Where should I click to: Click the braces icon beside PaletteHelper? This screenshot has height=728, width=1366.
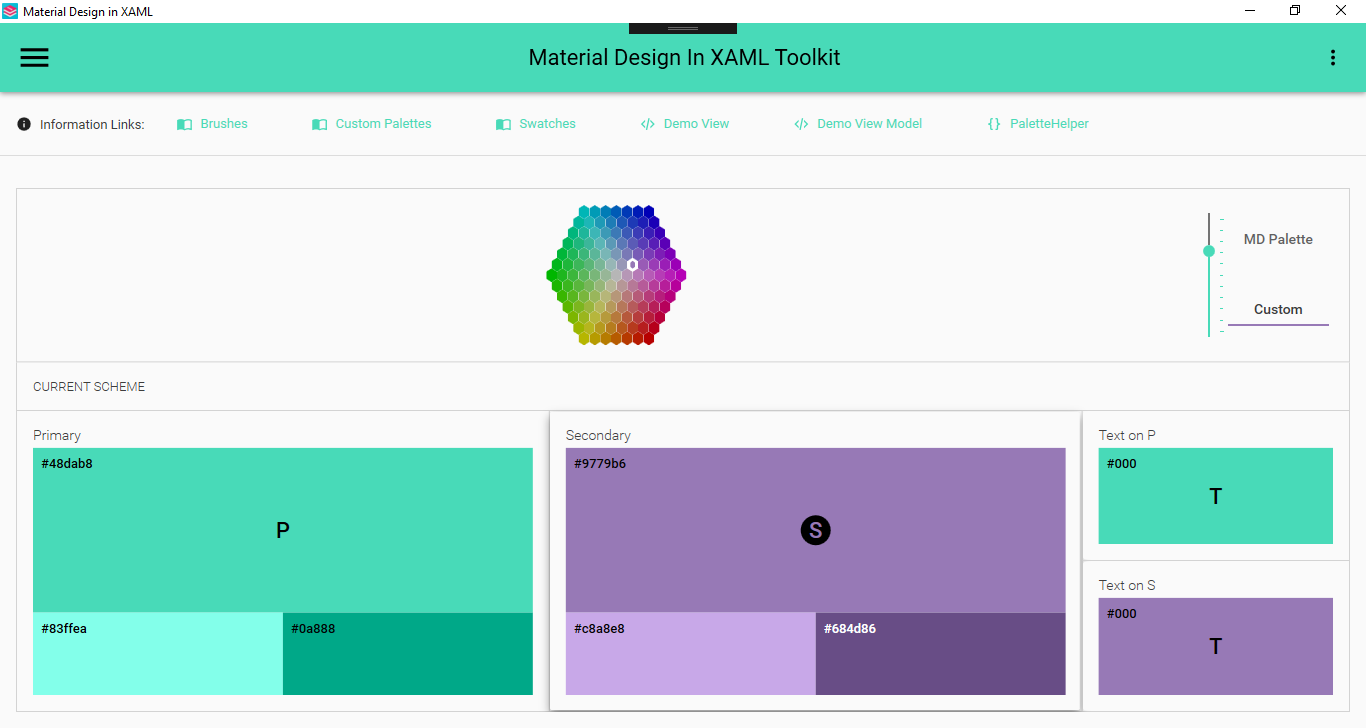994,123
